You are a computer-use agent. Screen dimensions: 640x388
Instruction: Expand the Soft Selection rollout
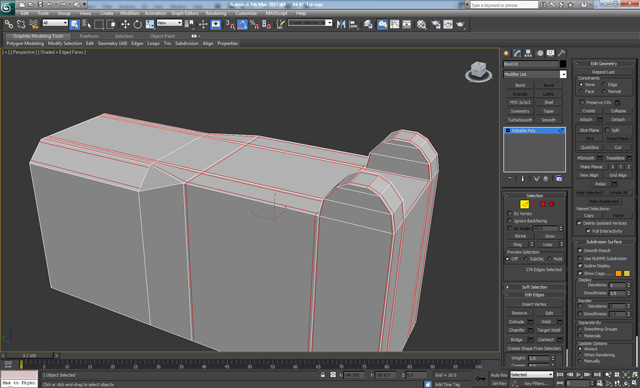(x=534, y=287)
